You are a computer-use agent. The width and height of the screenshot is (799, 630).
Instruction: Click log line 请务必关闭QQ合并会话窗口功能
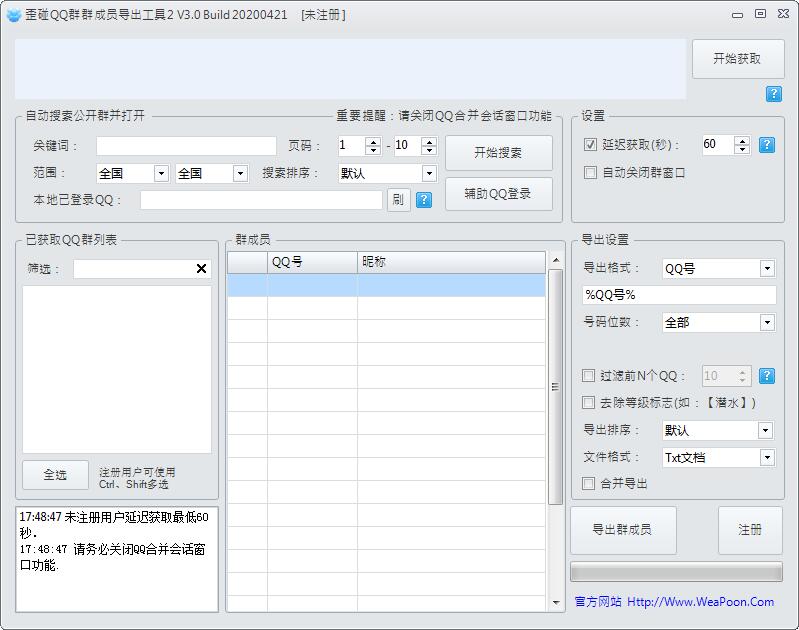point(113,557)
